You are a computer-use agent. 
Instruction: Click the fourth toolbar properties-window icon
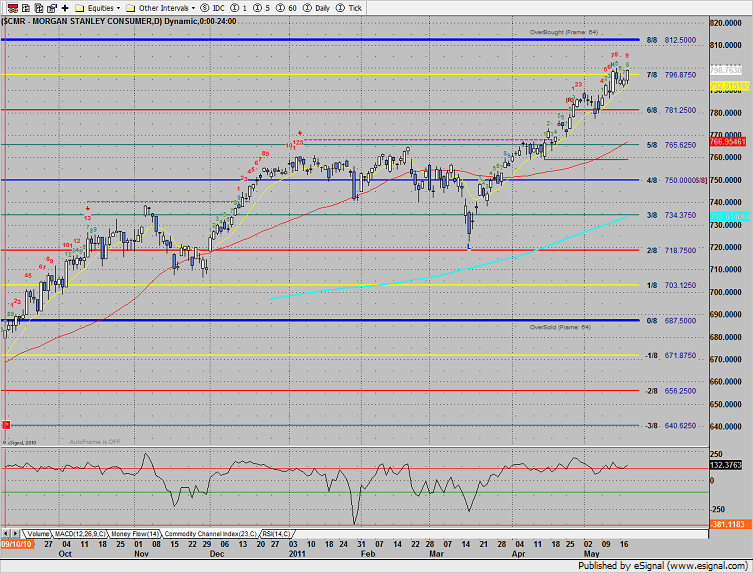point(52,8)
